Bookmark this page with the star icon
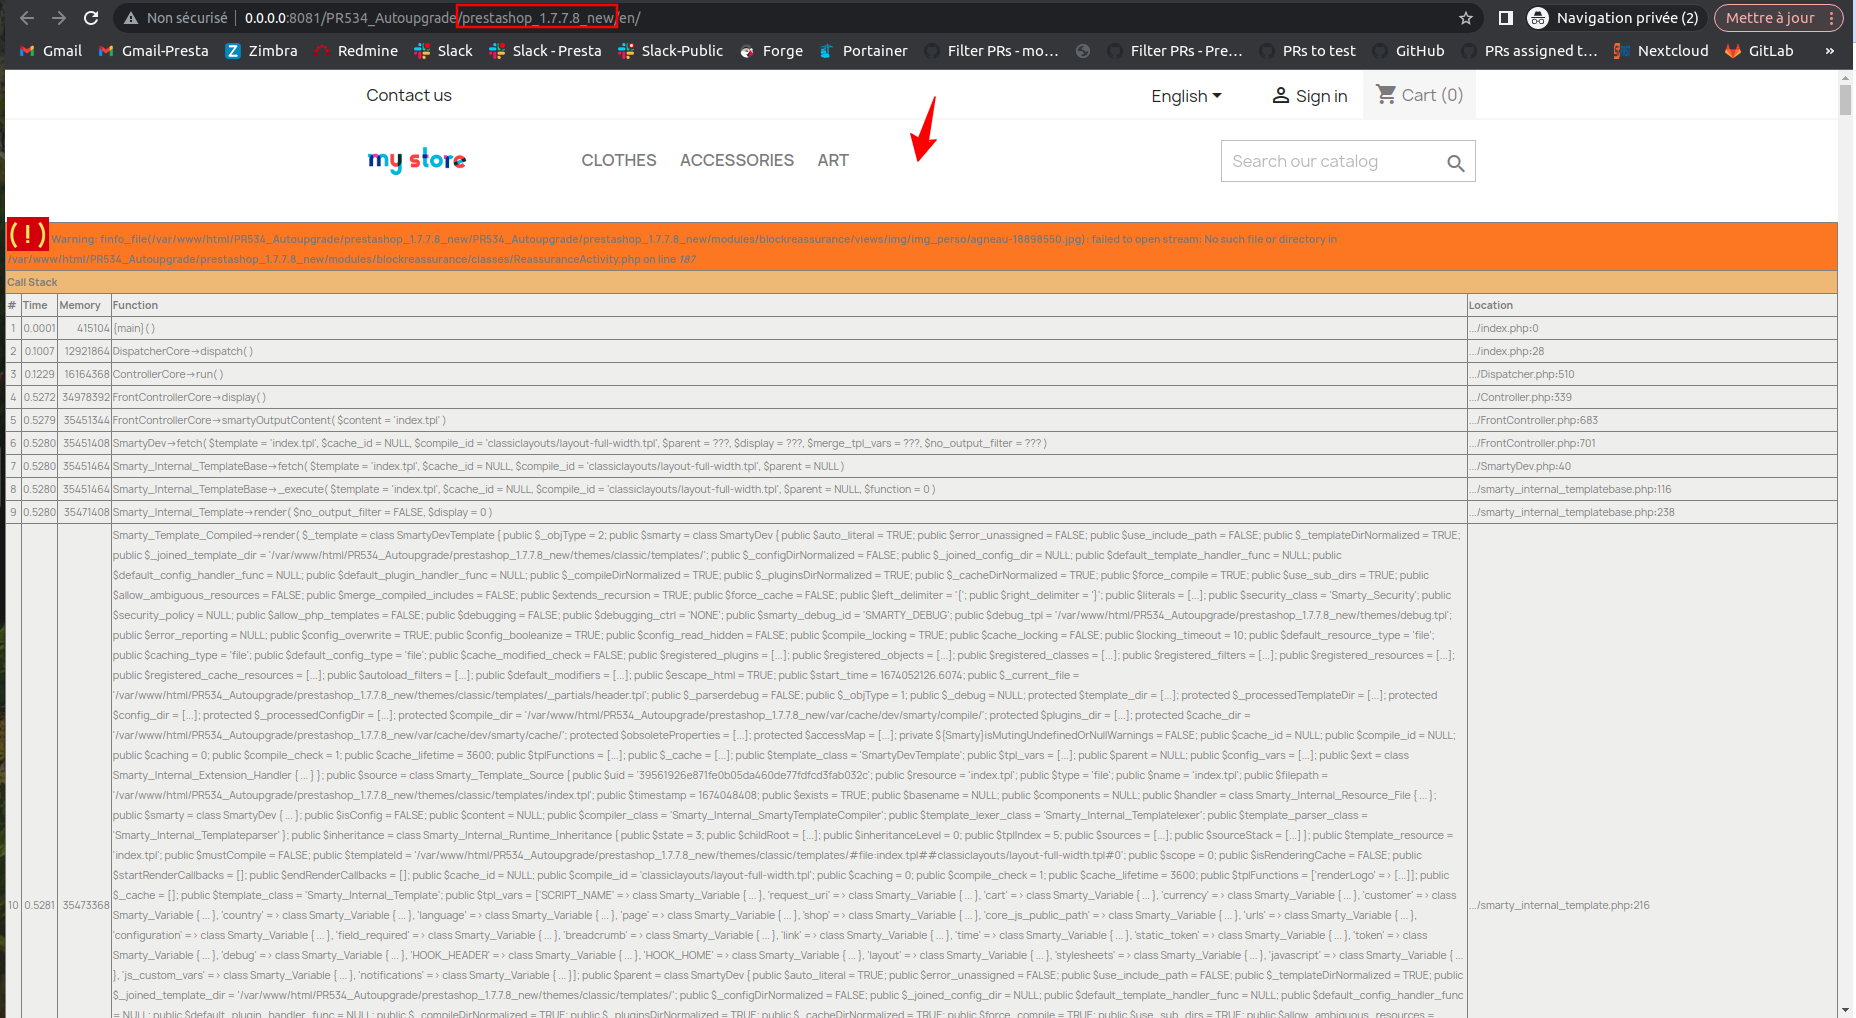This screenshot has width=1856, height=1018. pyautogui.click(x=1466, y=17)
